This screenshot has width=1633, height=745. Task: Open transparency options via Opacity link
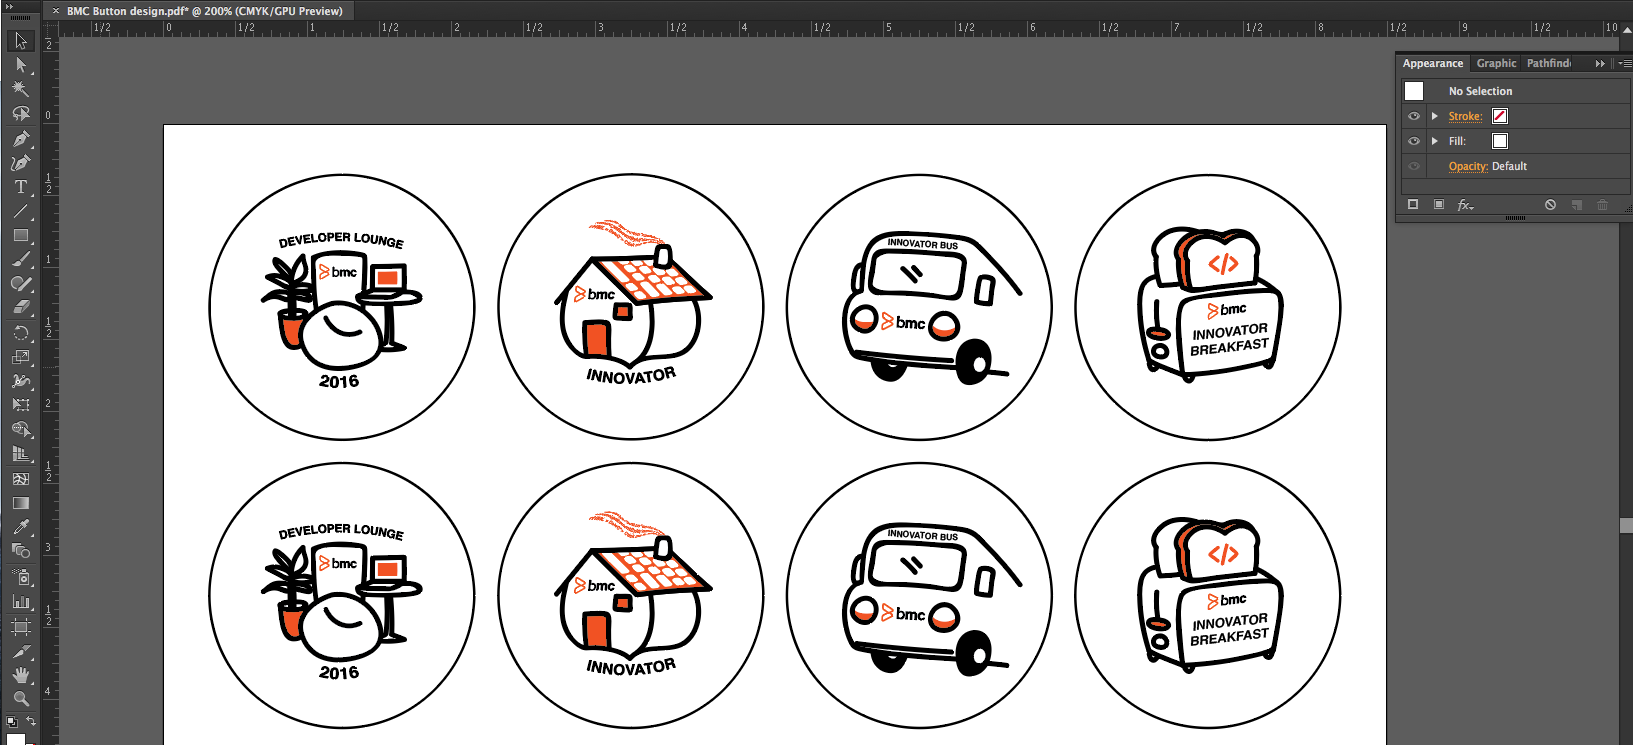[1468, 166]
